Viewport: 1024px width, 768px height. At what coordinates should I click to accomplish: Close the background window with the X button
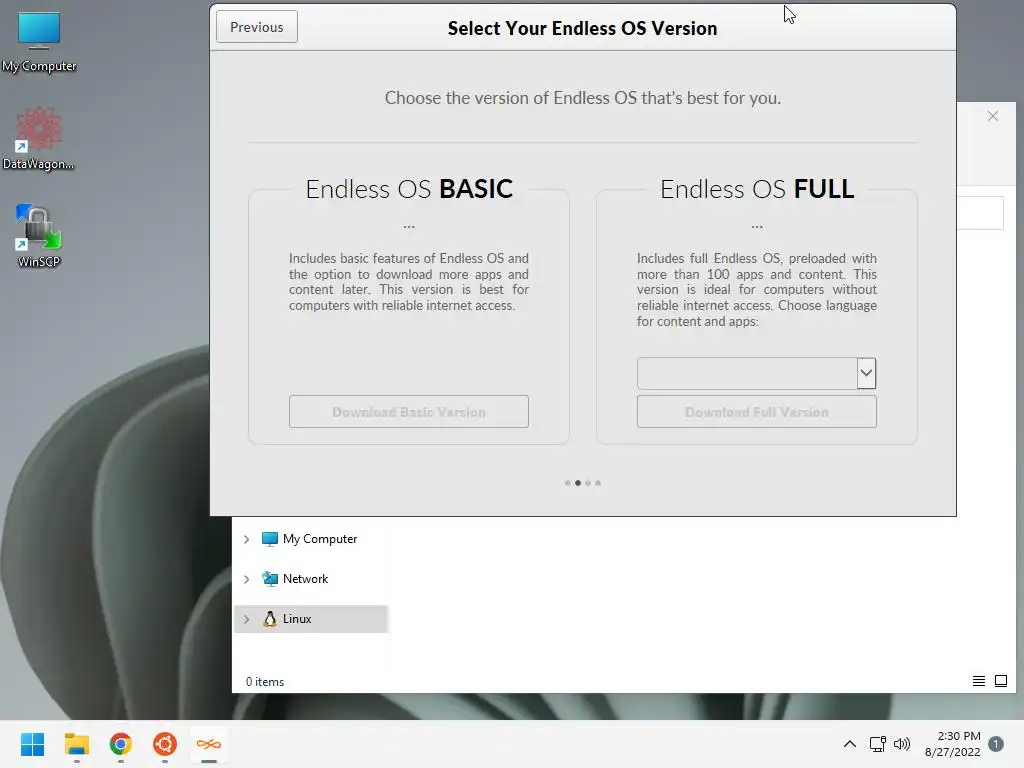(x=993, y=116)
